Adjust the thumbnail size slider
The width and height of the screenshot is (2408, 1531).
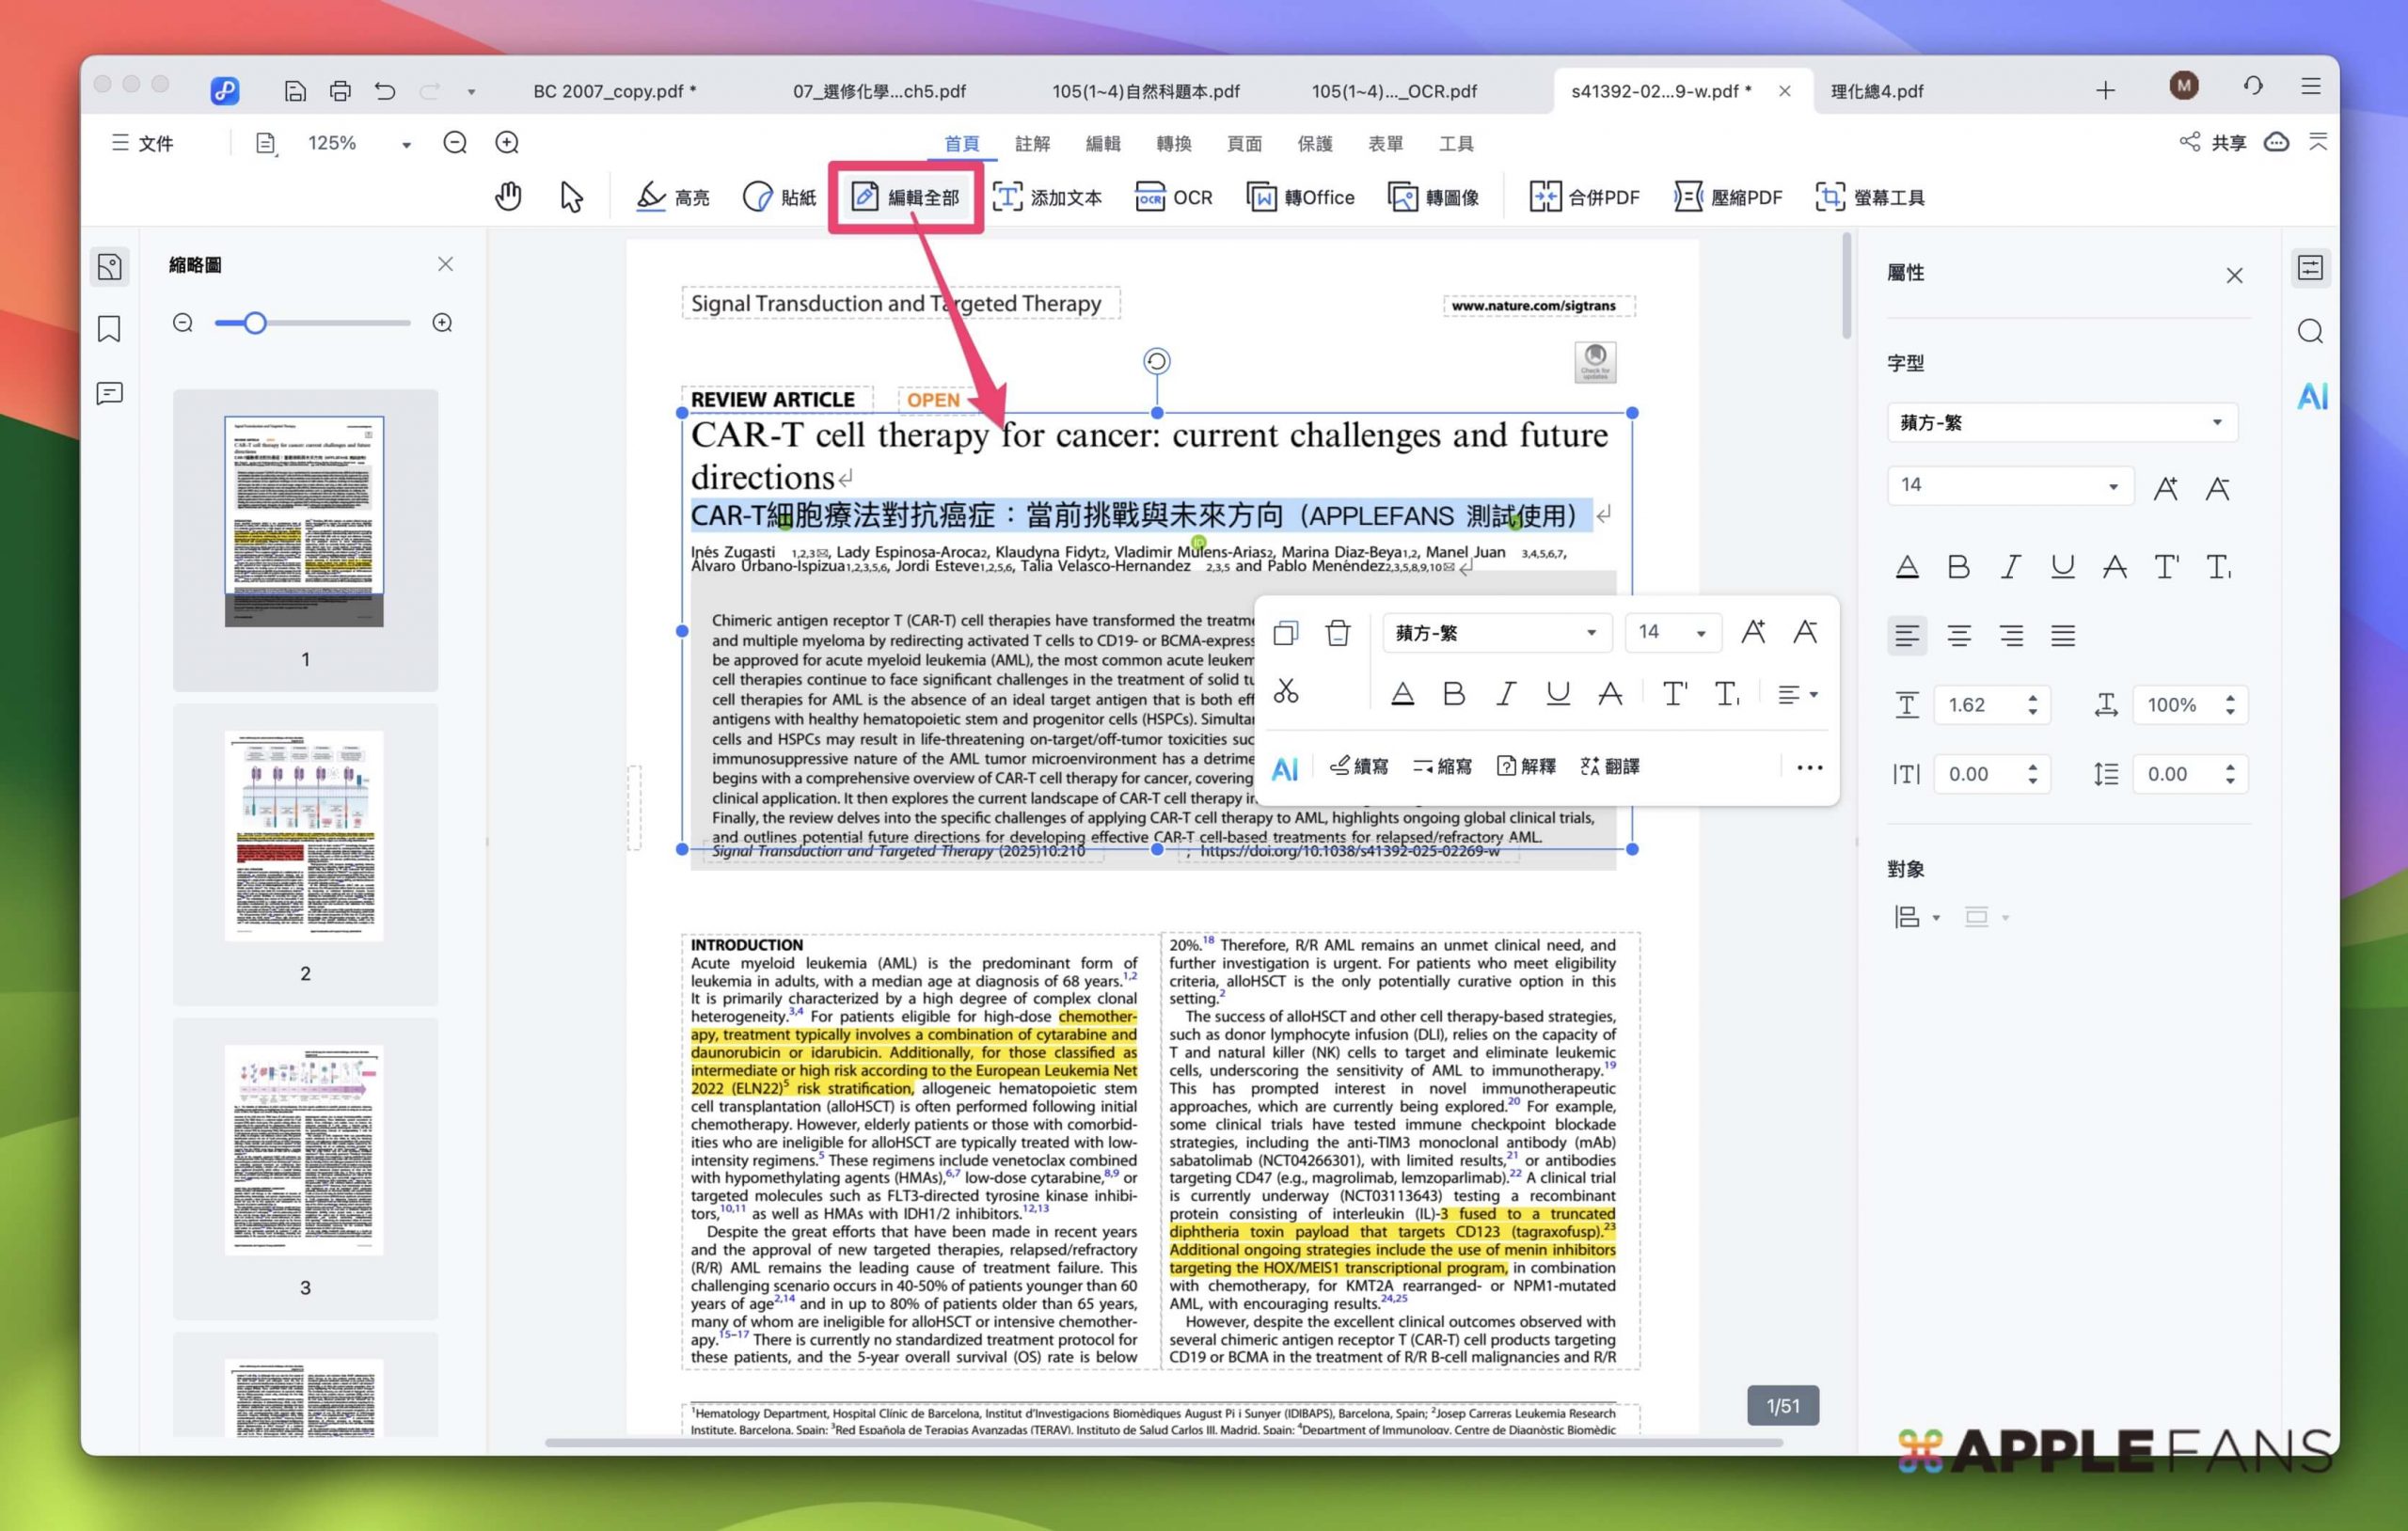257,322
